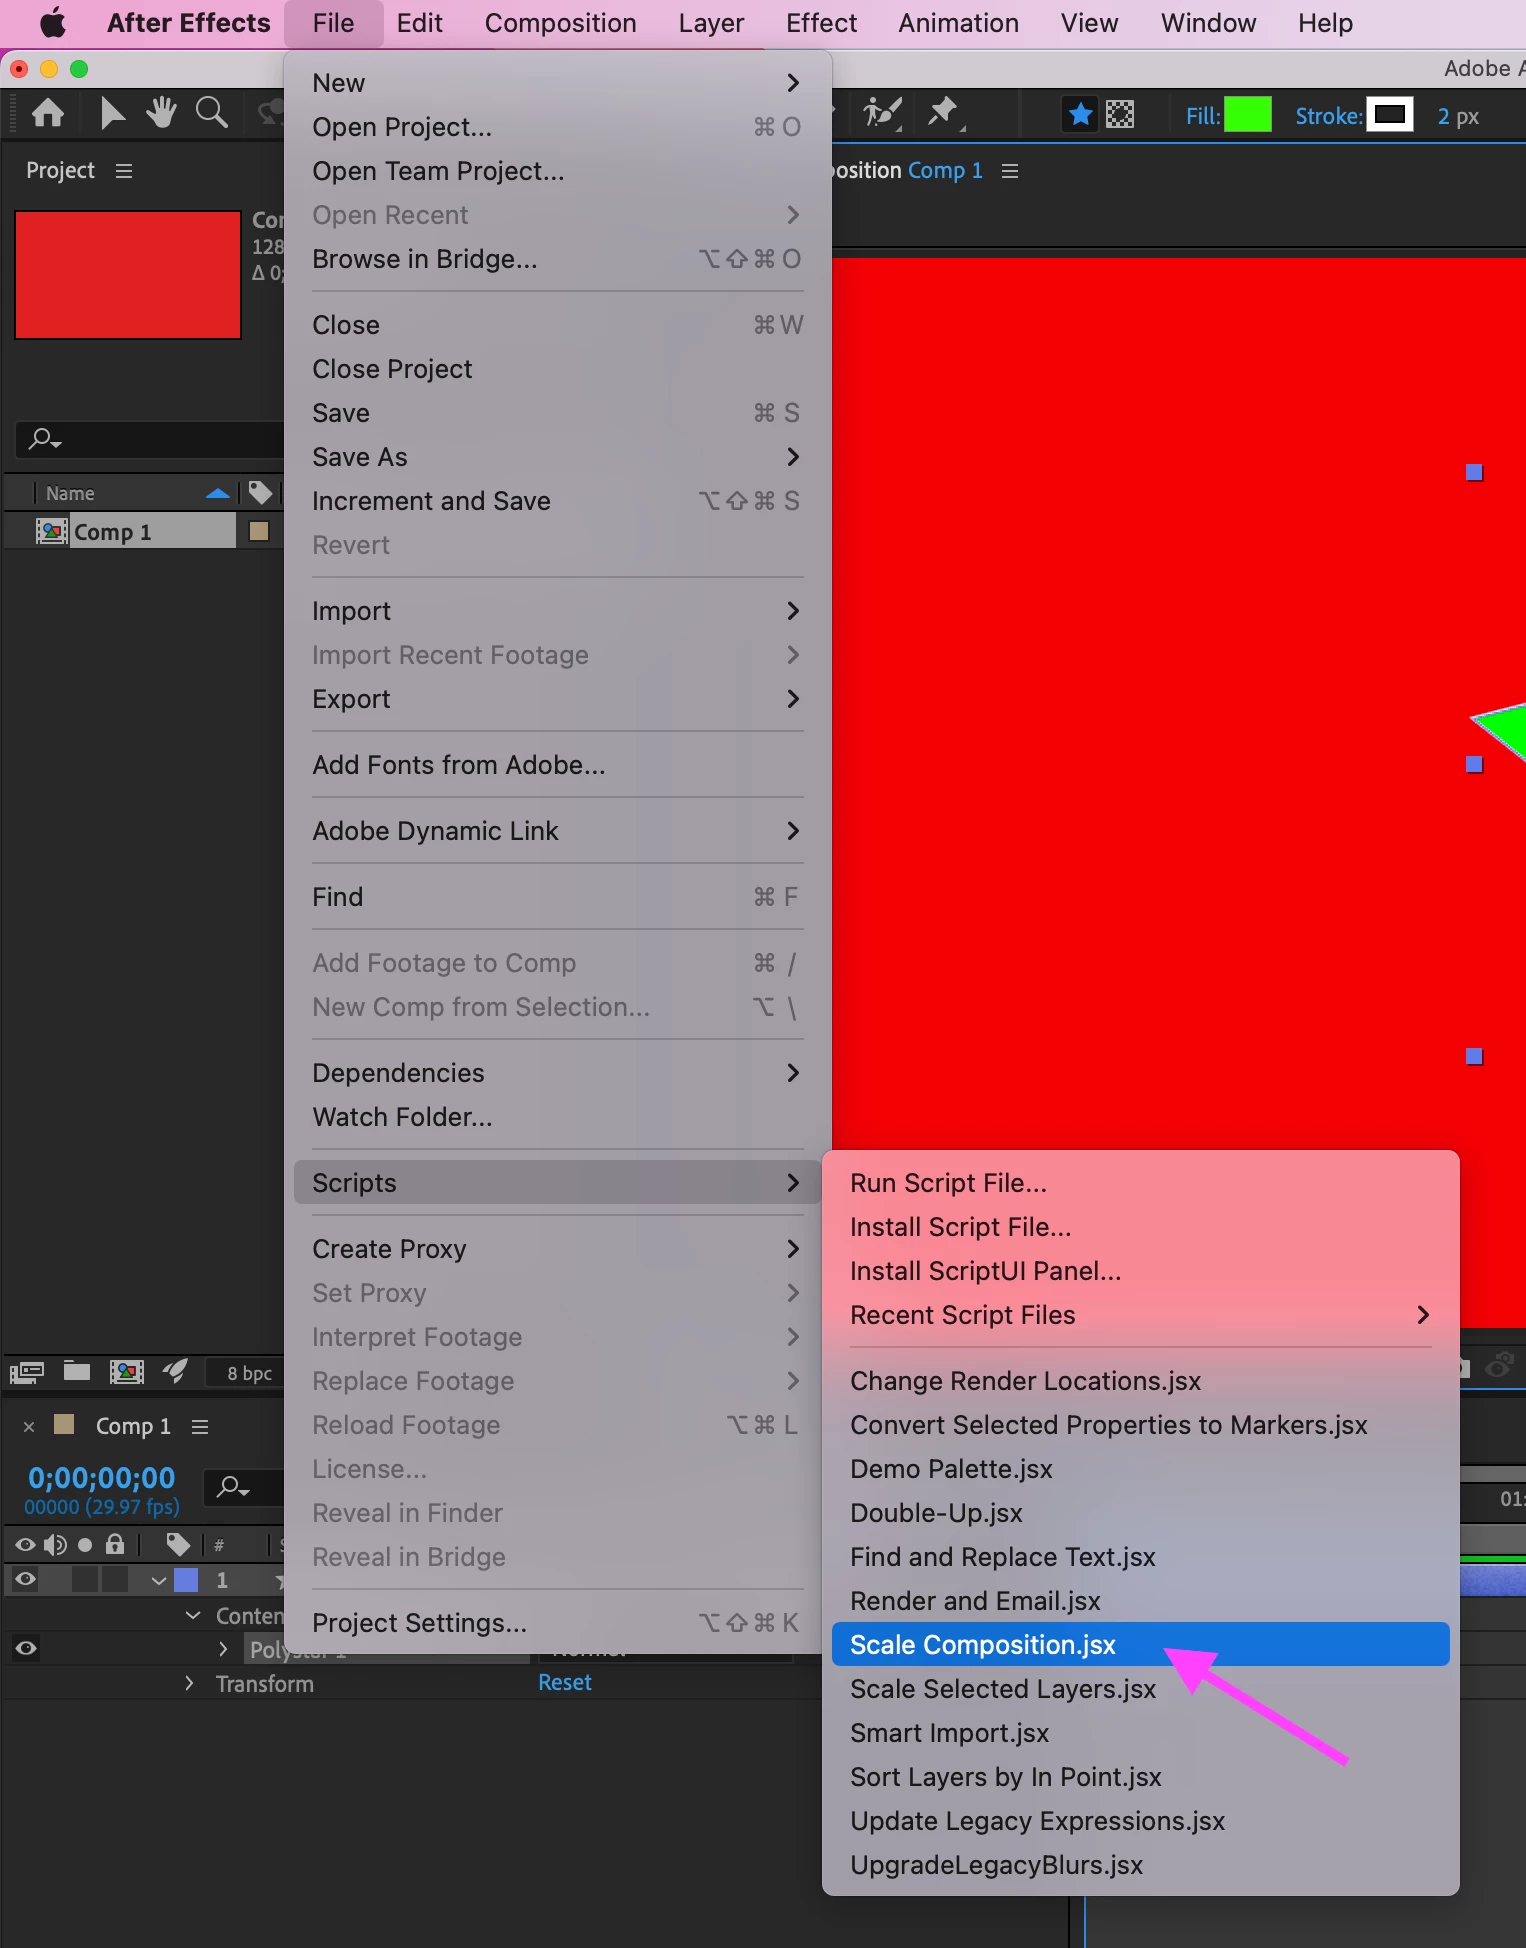1526x1948 pixels.
Task: Click layer 1 blue label color swatch
Action: coord(186,1580)
